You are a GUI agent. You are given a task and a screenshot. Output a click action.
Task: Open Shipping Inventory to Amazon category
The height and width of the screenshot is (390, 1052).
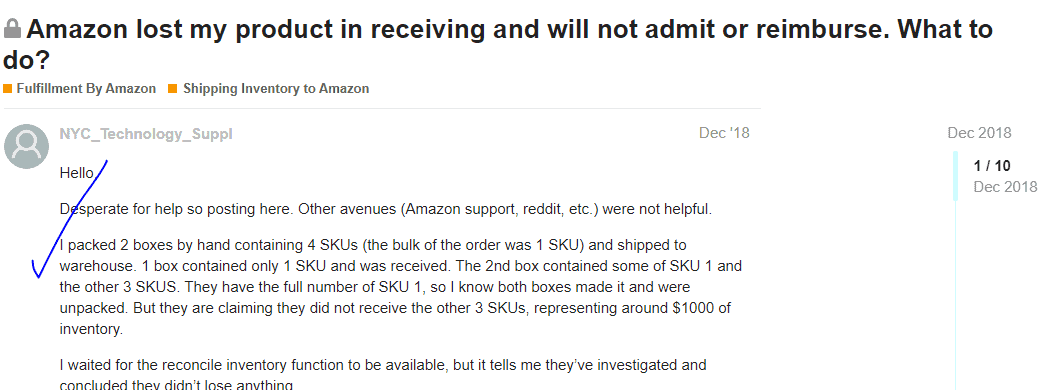point(276,89)
